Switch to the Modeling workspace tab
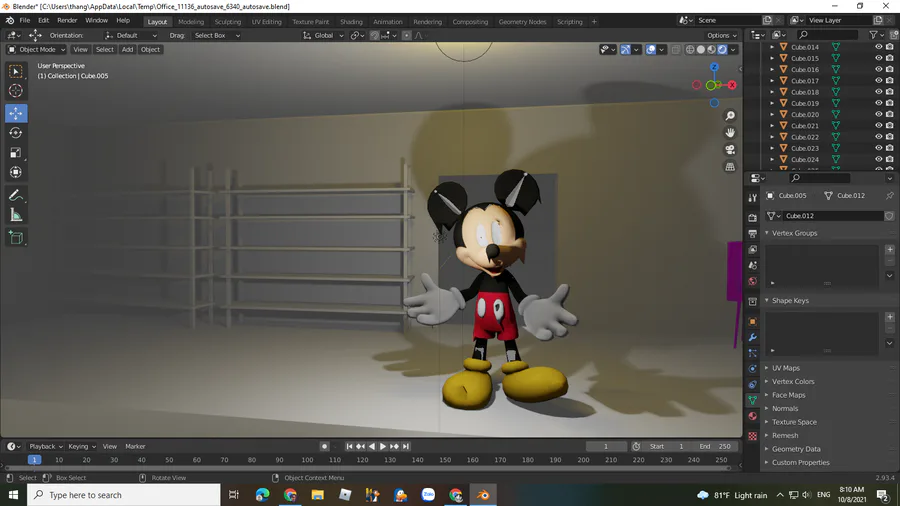The height and width of the screenshot is (506, 900). coord(191,22)
